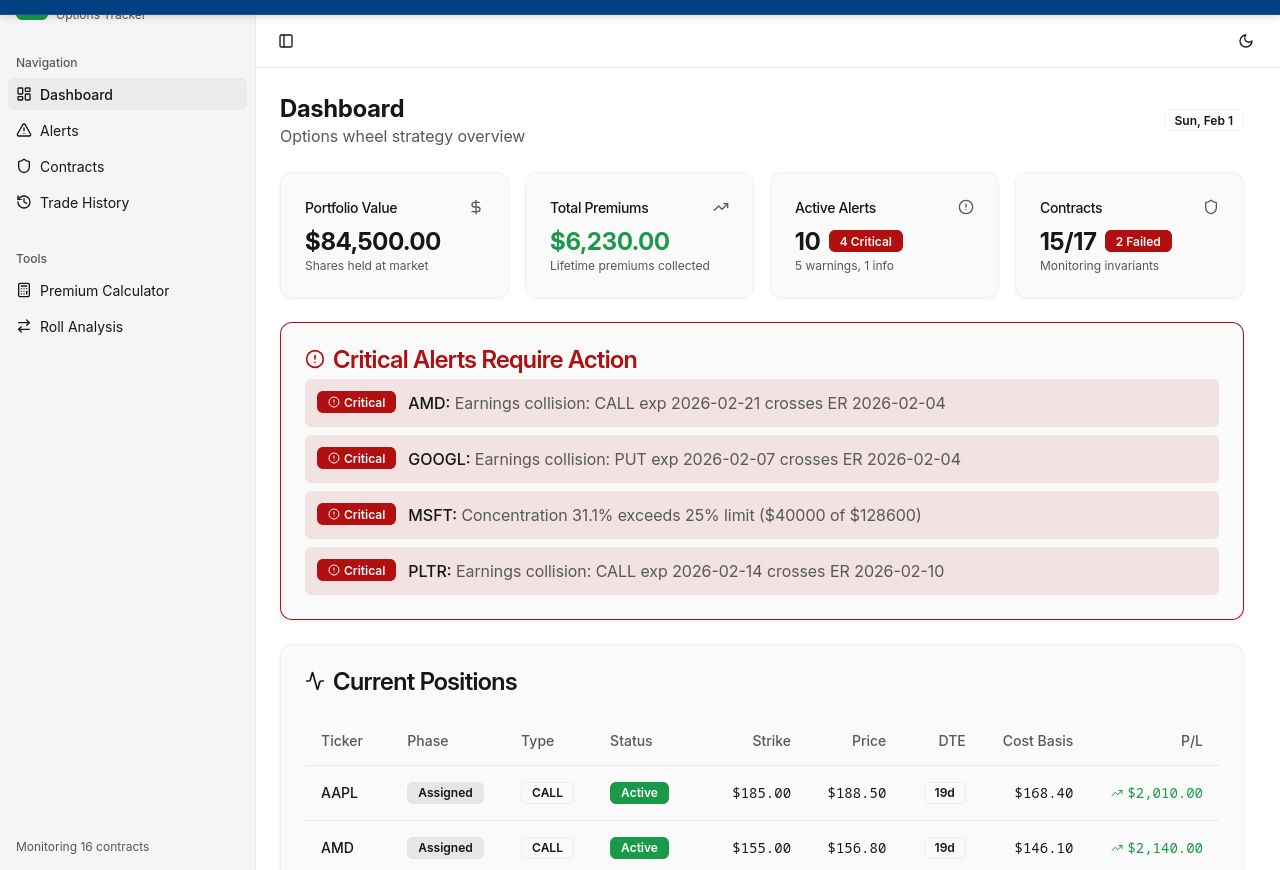Click the Roll Analysis arrows icon
This screenshot has width=1280, height=870.
click(24, 326)
